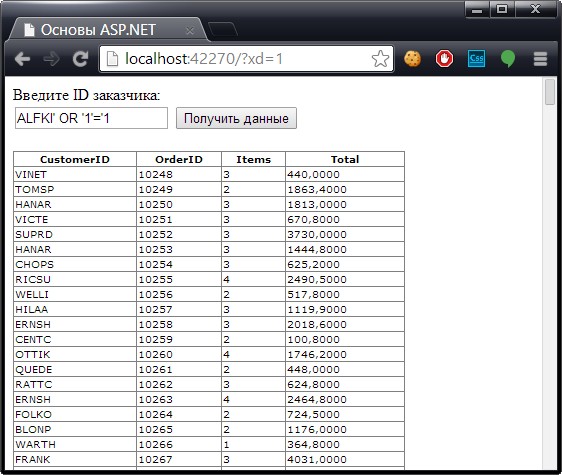Select ERNSH cell in order 10263 row
Screen dimensions: 562x475
75,399
